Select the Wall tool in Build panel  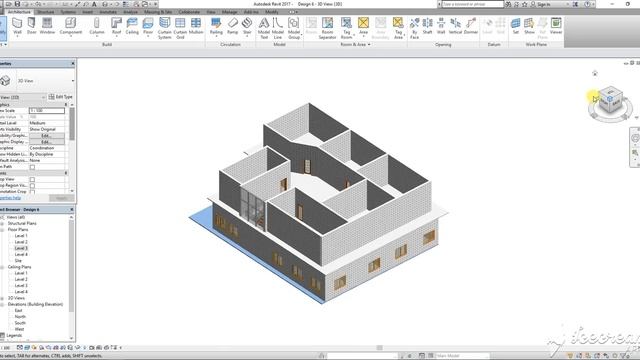(x=17, y=26)
